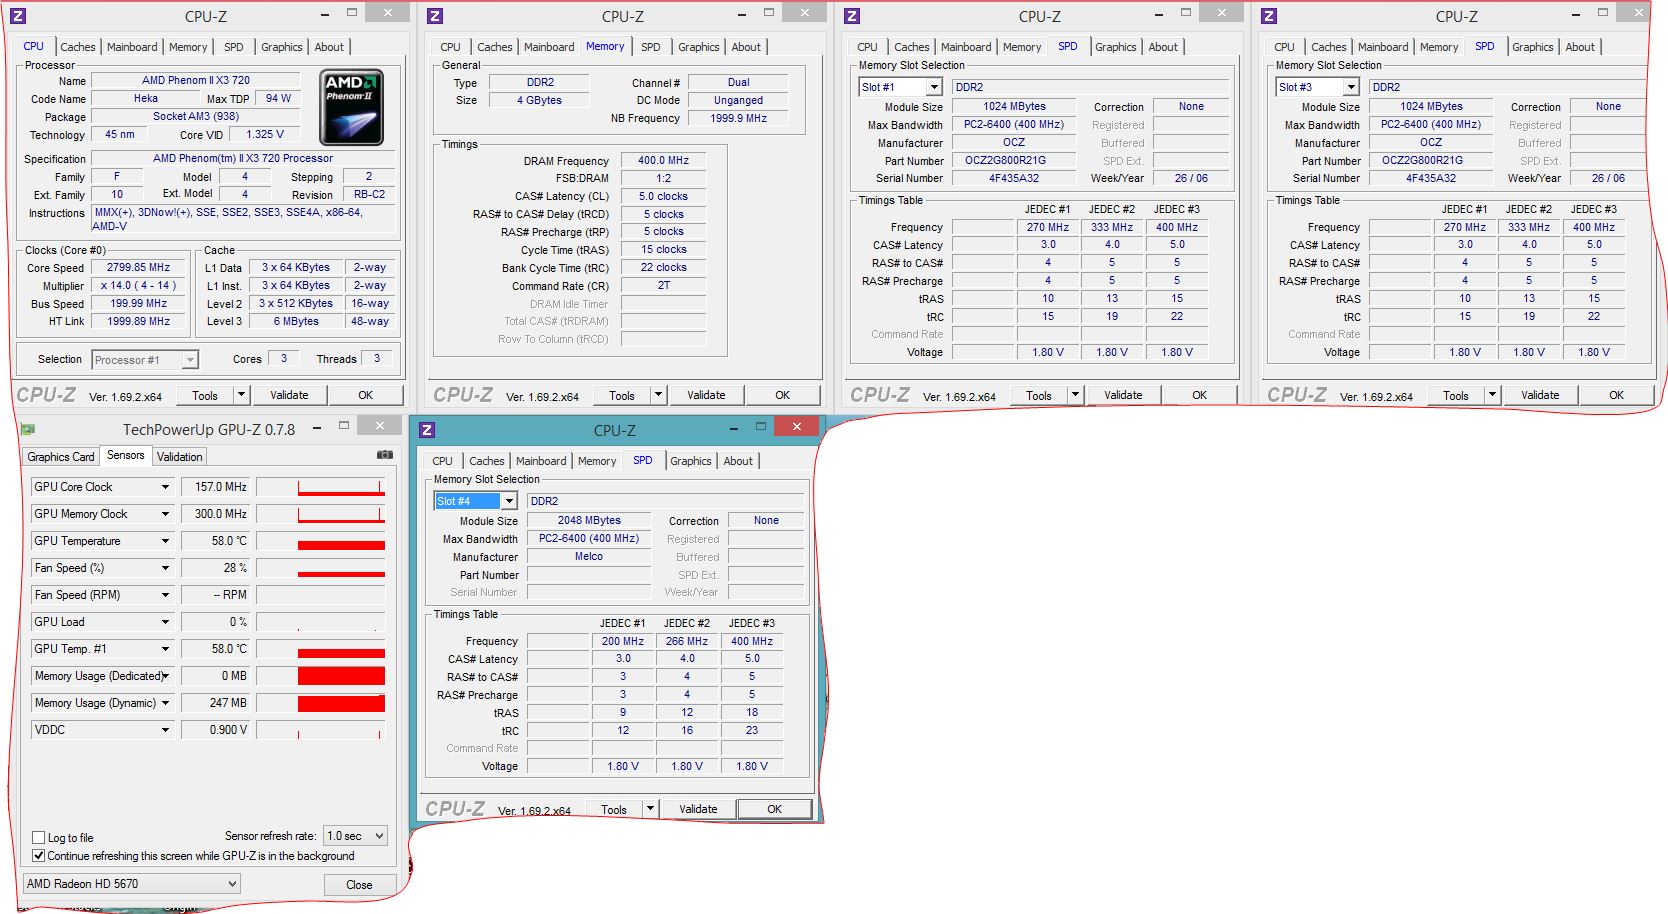Toggle Continue refreshing while GPU-Z in background
The height and width of the screenshot is (914, 1668).
[39, 856]
